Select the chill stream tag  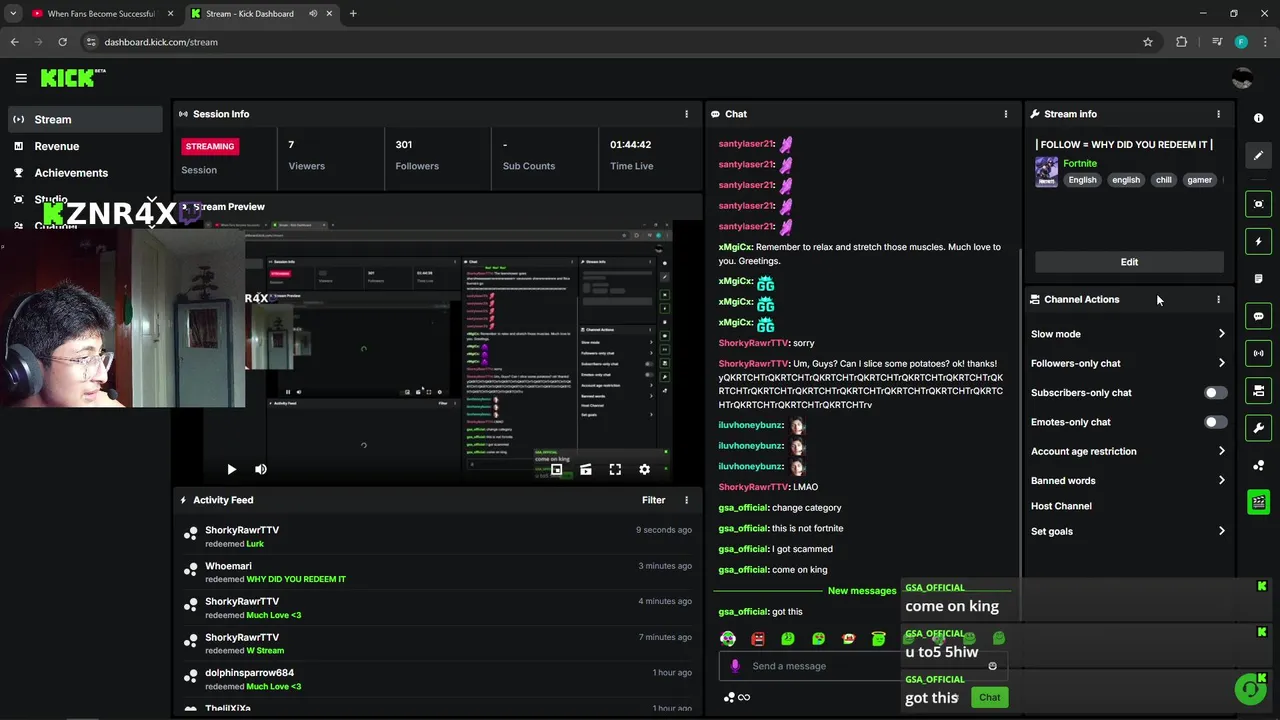[x=1163, y=180]
